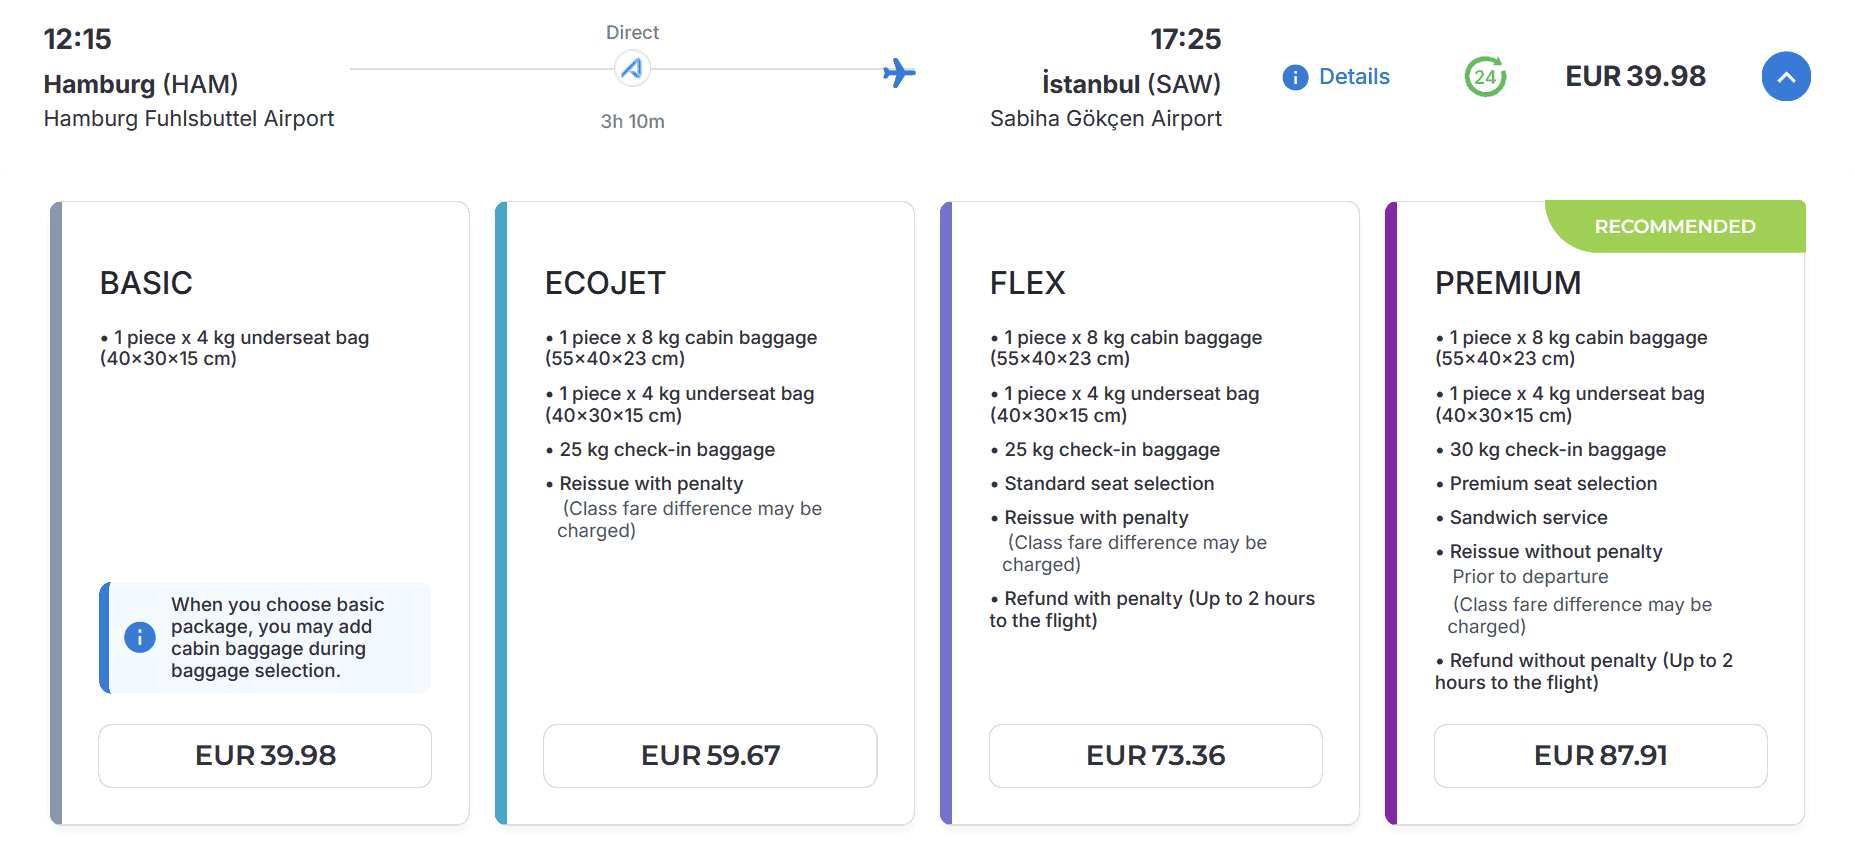This screenshot has height=854, width=1855.
Task: Click the 3h 10m duration text
Action: [x=632, y=121]
